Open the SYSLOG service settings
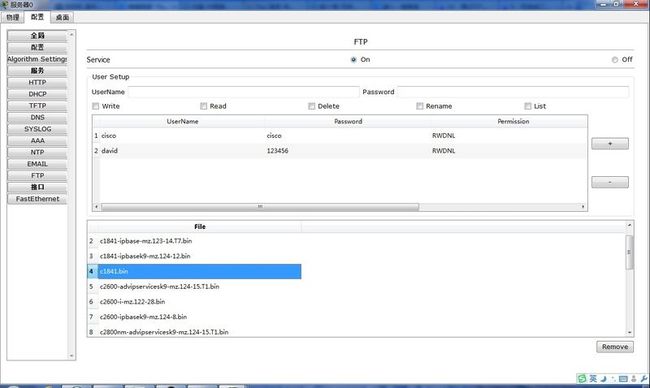This screenshot has width=650, height=388. point(37,129)
